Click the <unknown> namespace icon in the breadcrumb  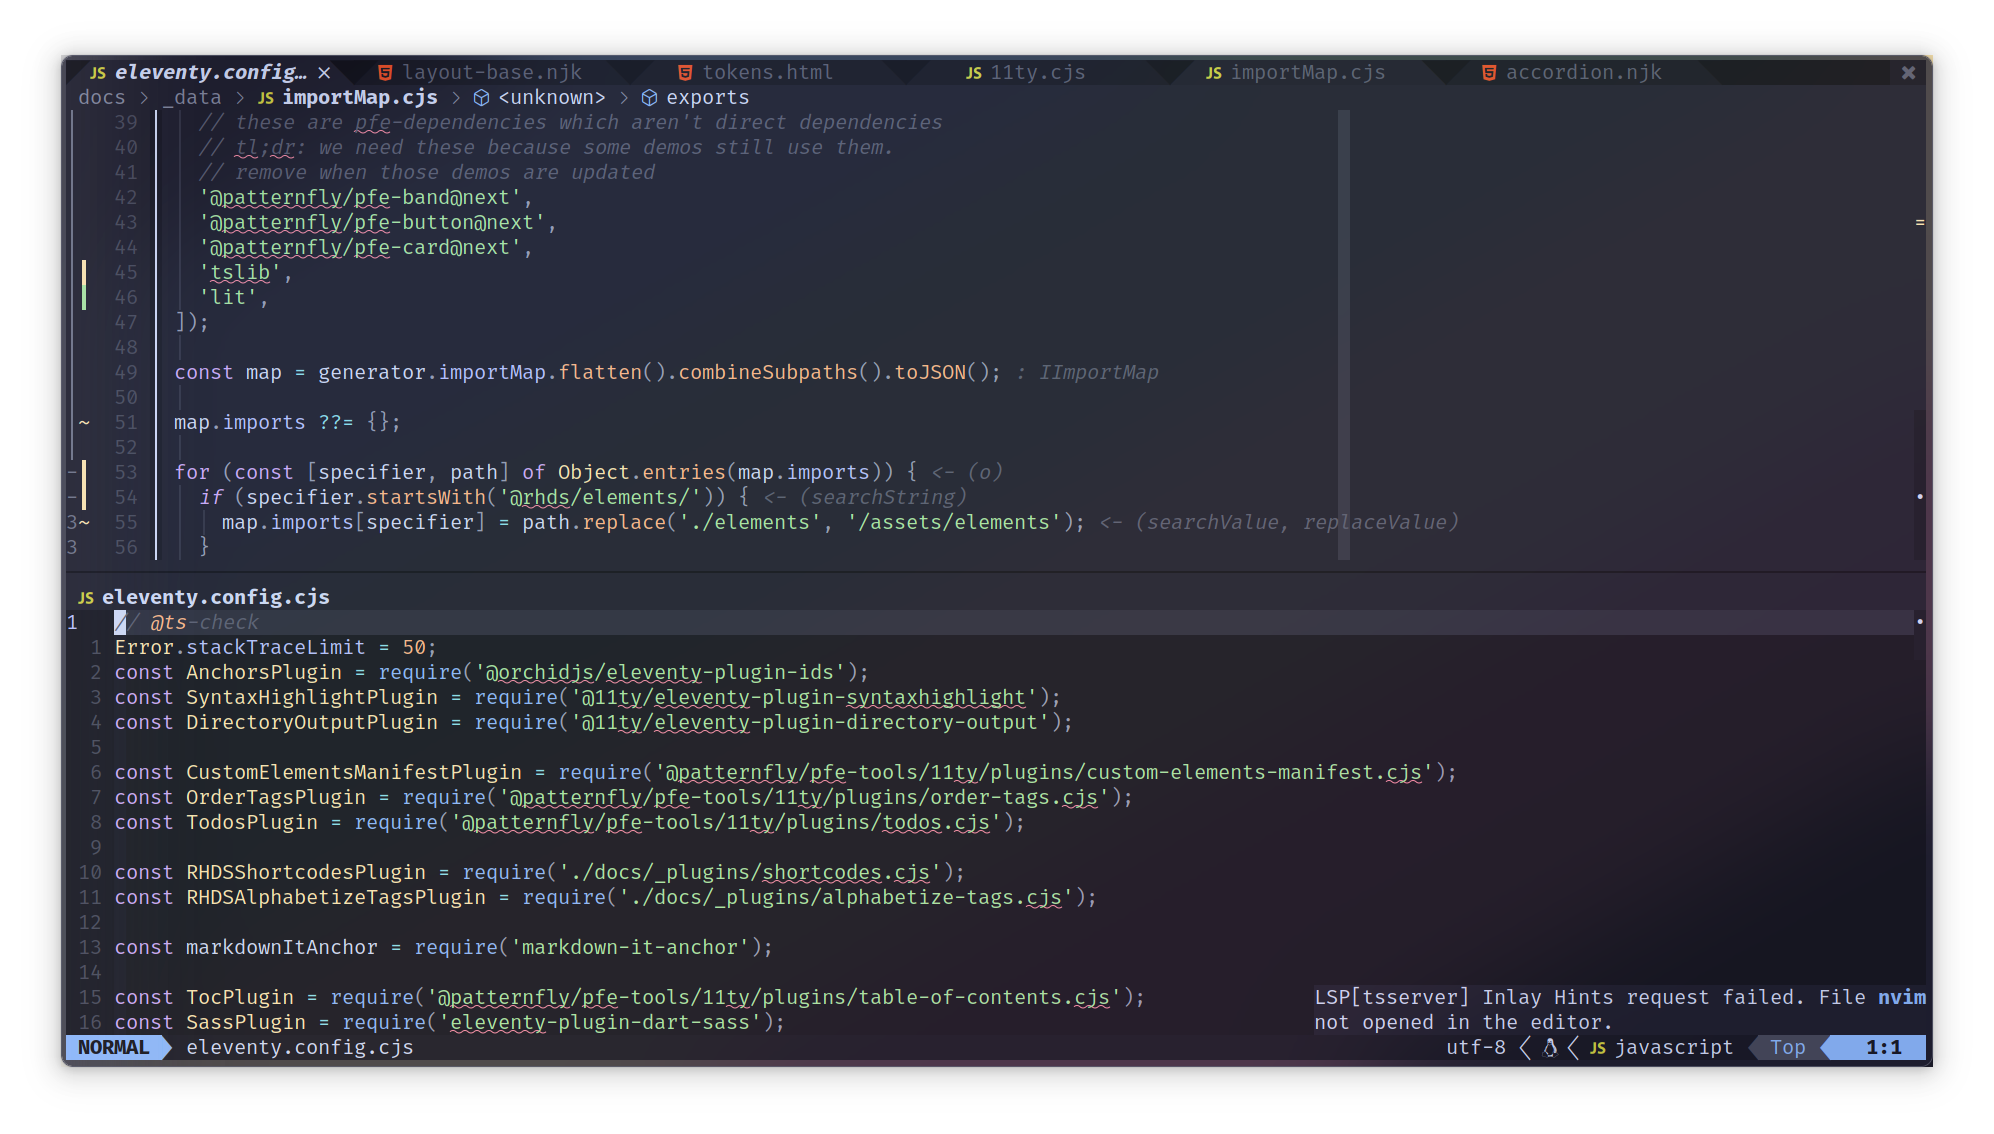coord(482,97)
